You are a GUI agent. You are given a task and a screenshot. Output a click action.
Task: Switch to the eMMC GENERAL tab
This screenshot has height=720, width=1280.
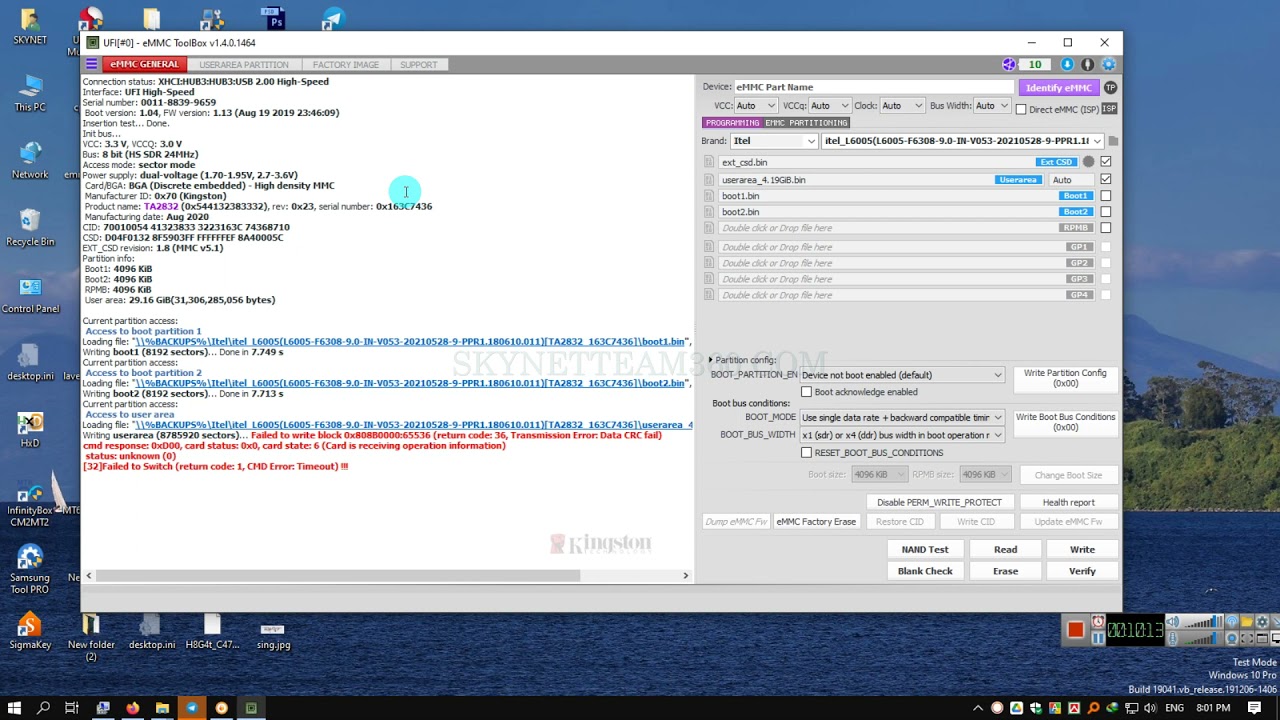tap(144, 64)
